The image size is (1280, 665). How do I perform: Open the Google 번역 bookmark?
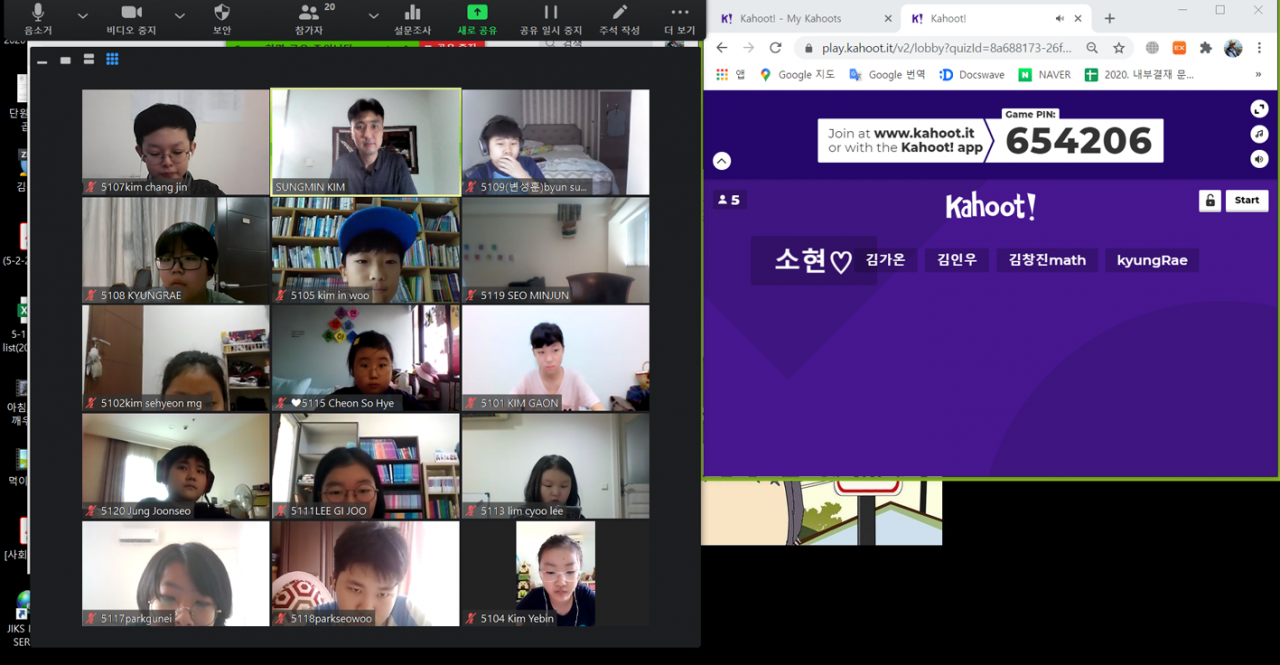(x=887, y=74)
